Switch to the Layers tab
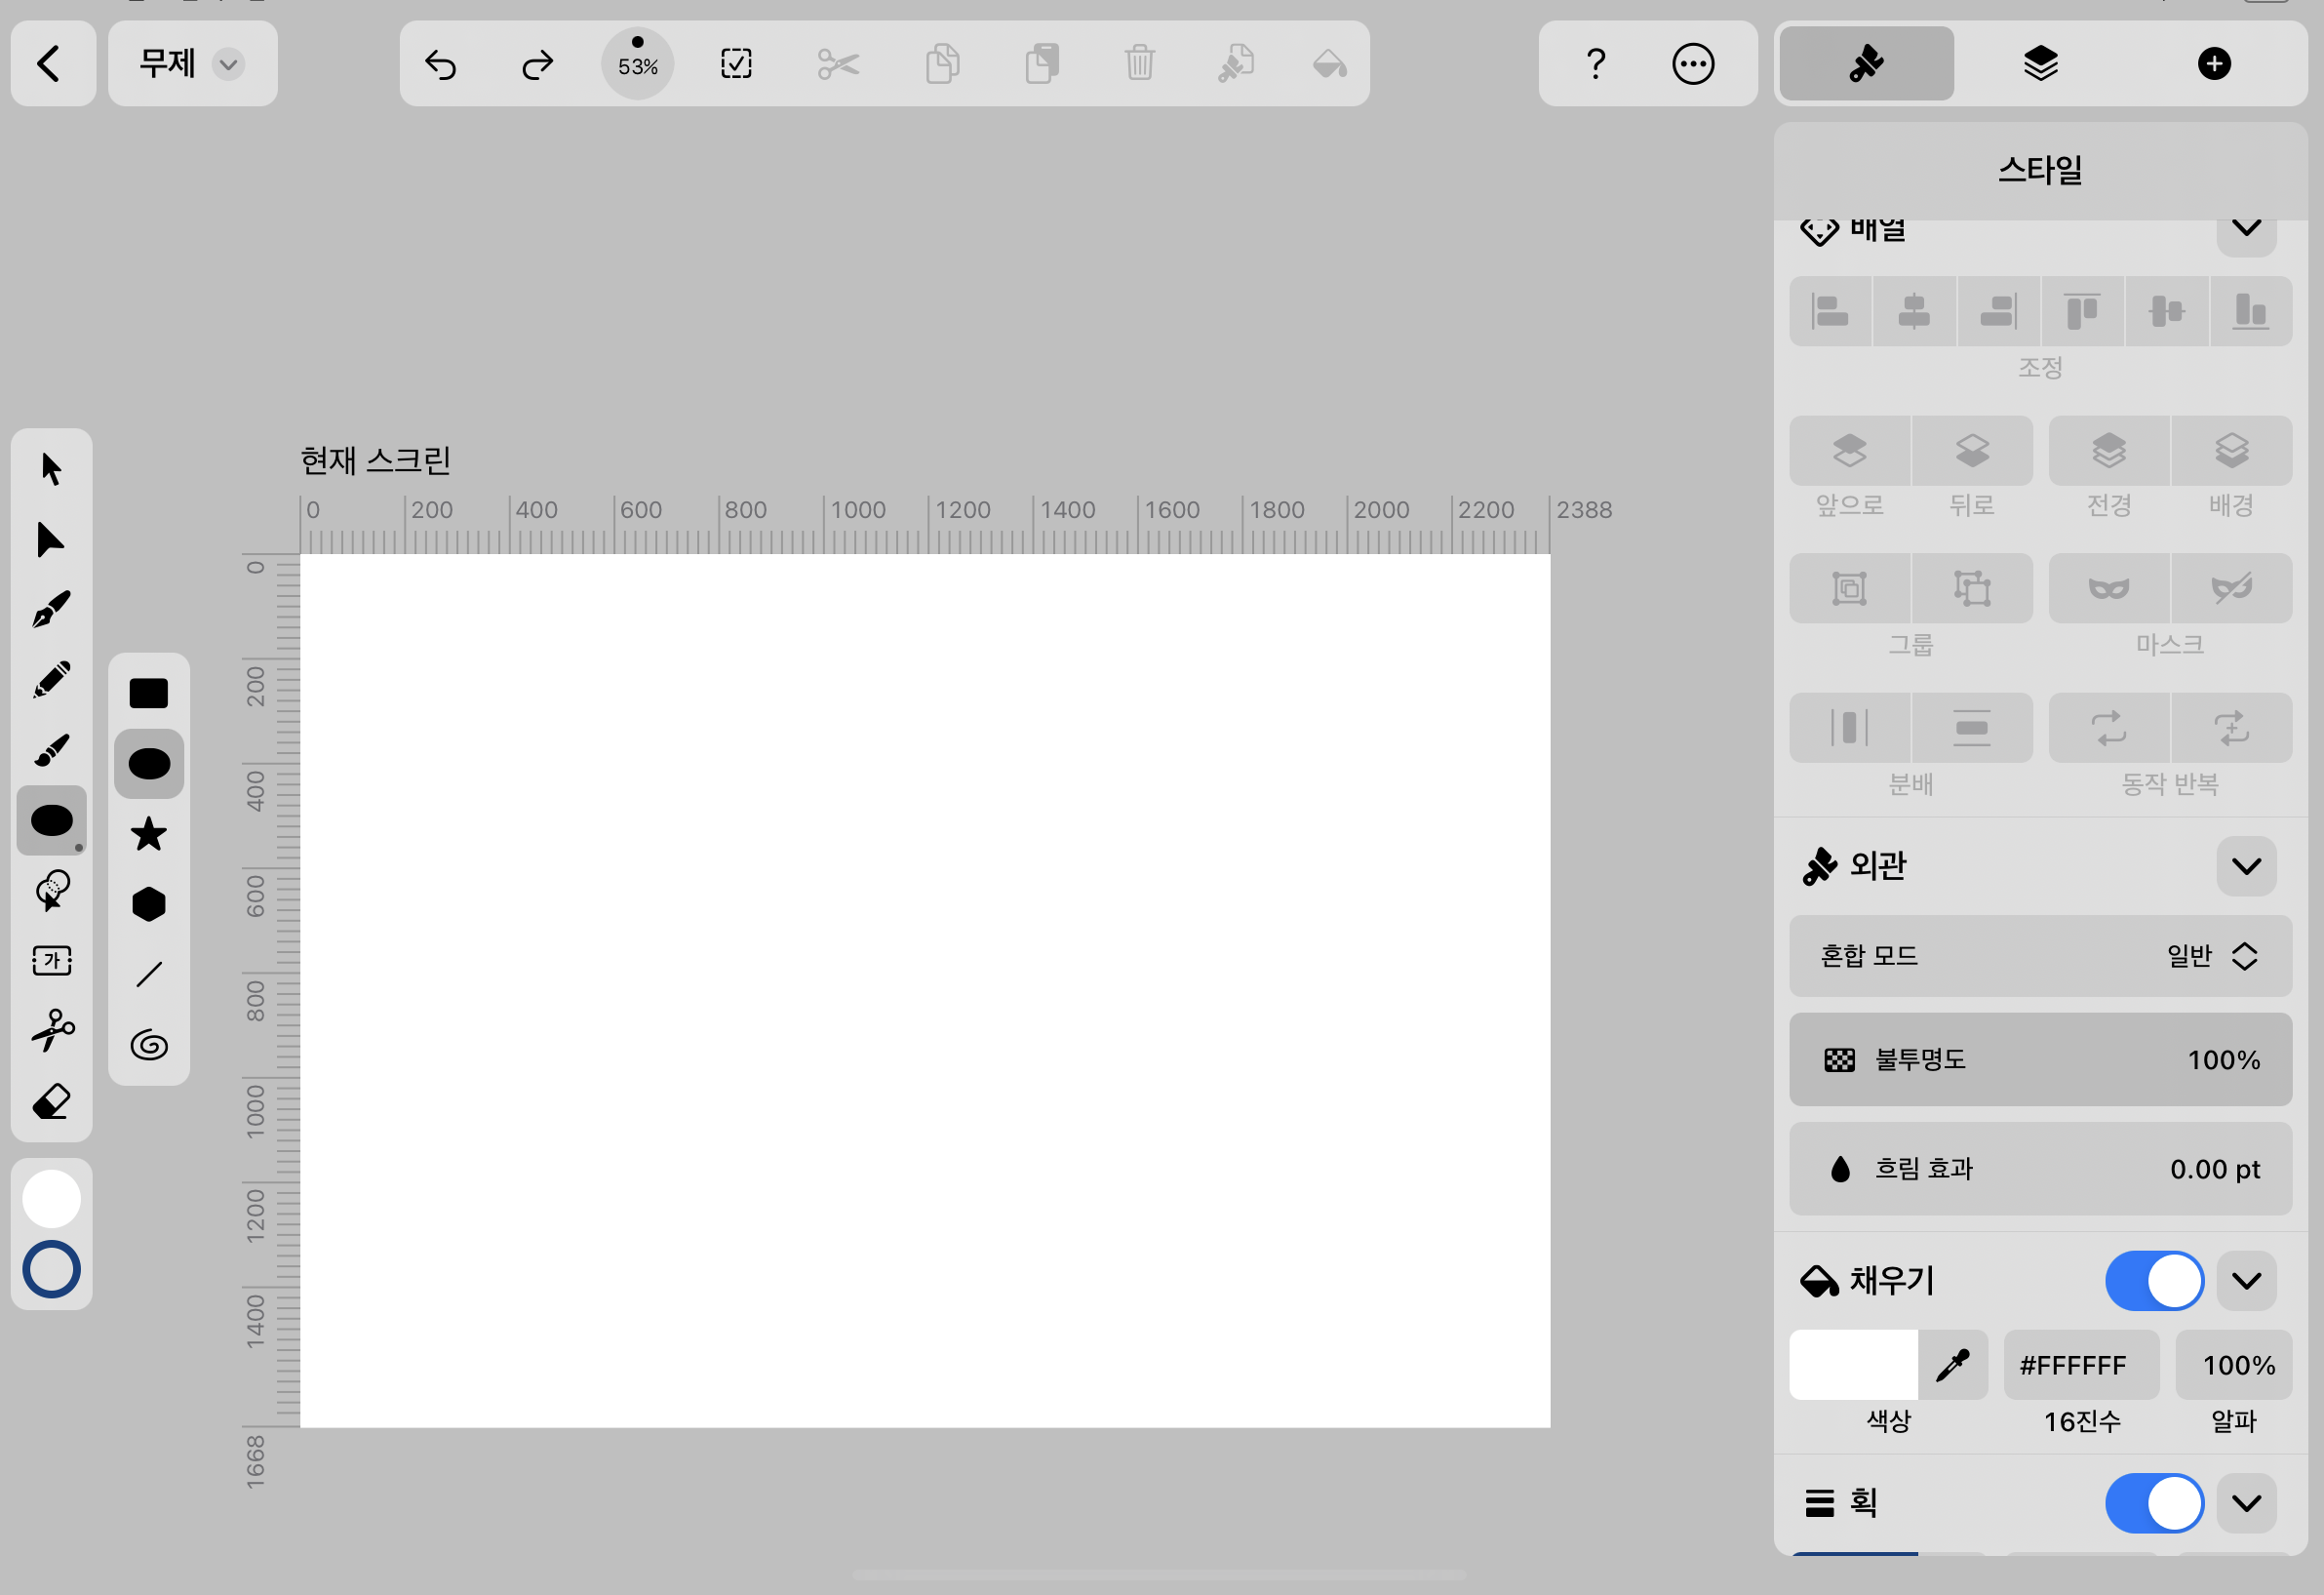The width and height of the screenshot is (2324, 1595). pyautogui.click(x=2040, y=65)
